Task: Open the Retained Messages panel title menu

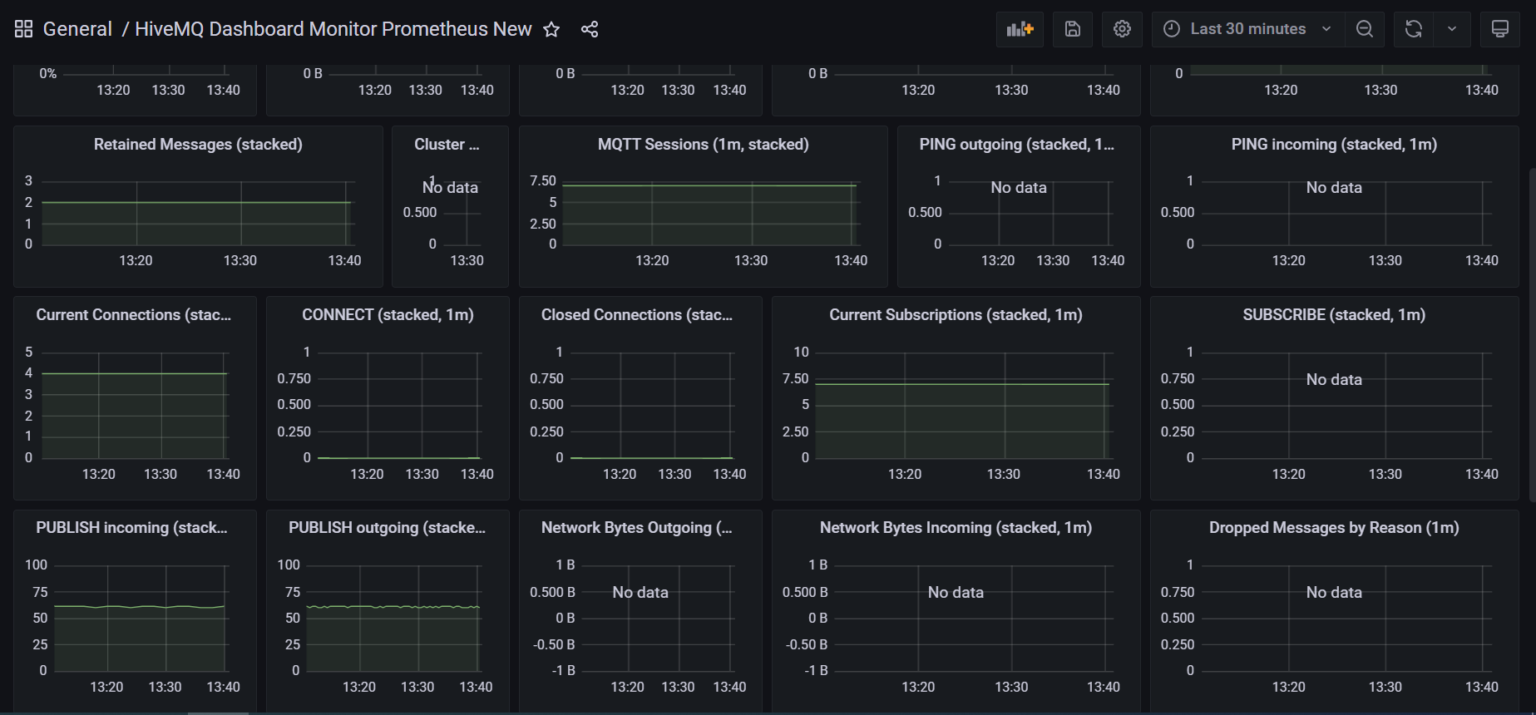Action: [x=197, y=144]
